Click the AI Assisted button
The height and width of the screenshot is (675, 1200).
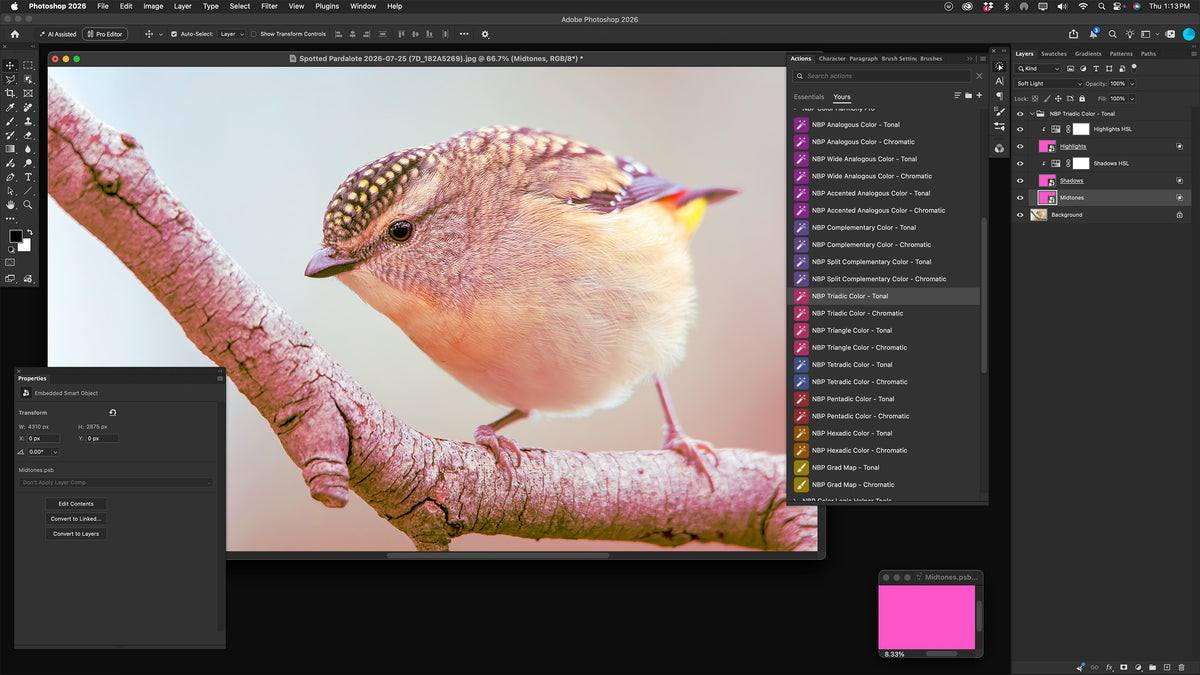(57, 34)
